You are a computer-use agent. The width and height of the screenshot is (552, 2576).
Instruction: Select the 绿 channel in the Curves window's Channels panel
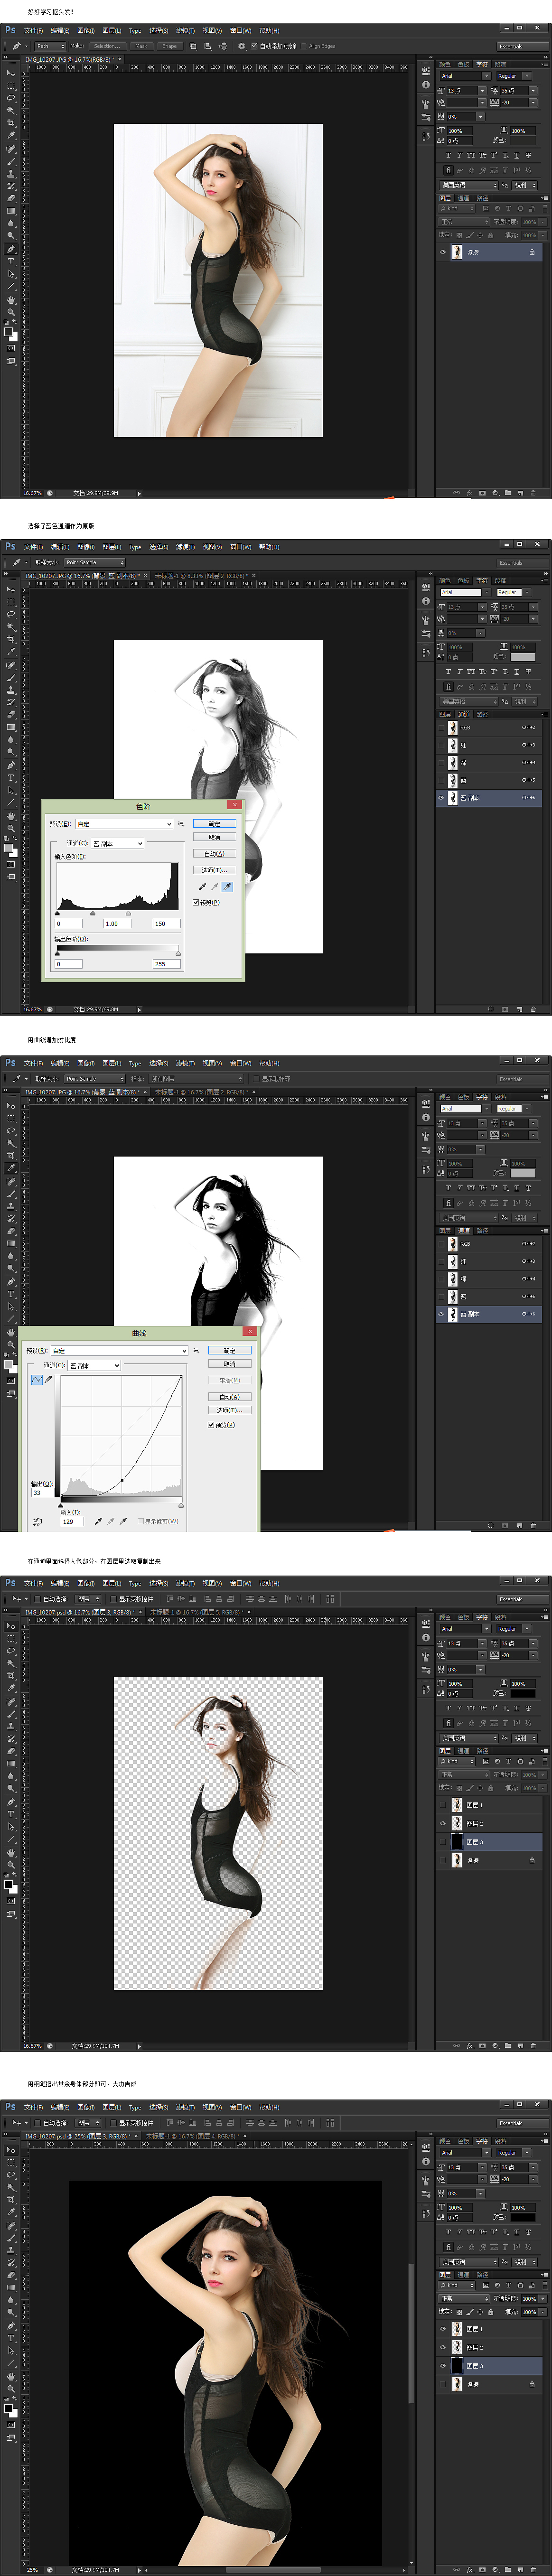(489, 1278)
